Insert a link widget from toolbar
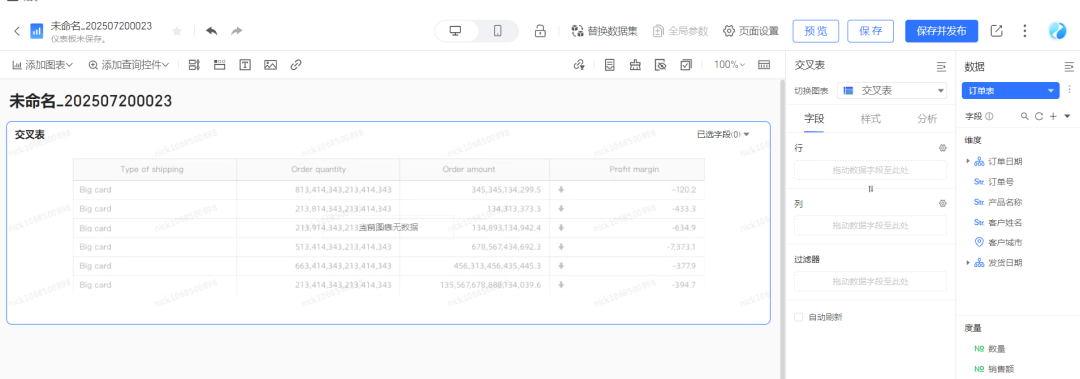This screenshot has height=379, width=1080. coord(296,65)
